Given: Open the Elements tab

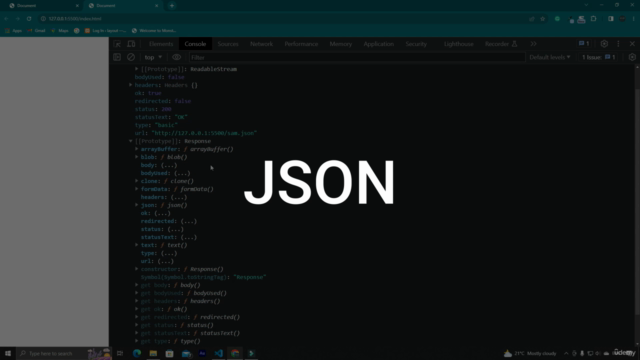Looking at the screenshot, I should (x=161, y=44).
